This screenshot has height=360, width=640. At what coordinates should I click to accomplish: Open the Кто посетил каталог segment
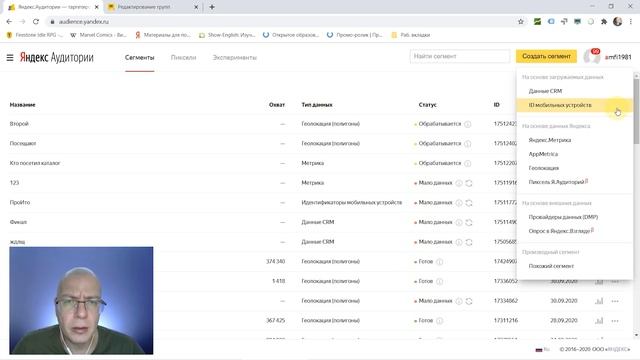pyautogui.click(x=35, y=163)
